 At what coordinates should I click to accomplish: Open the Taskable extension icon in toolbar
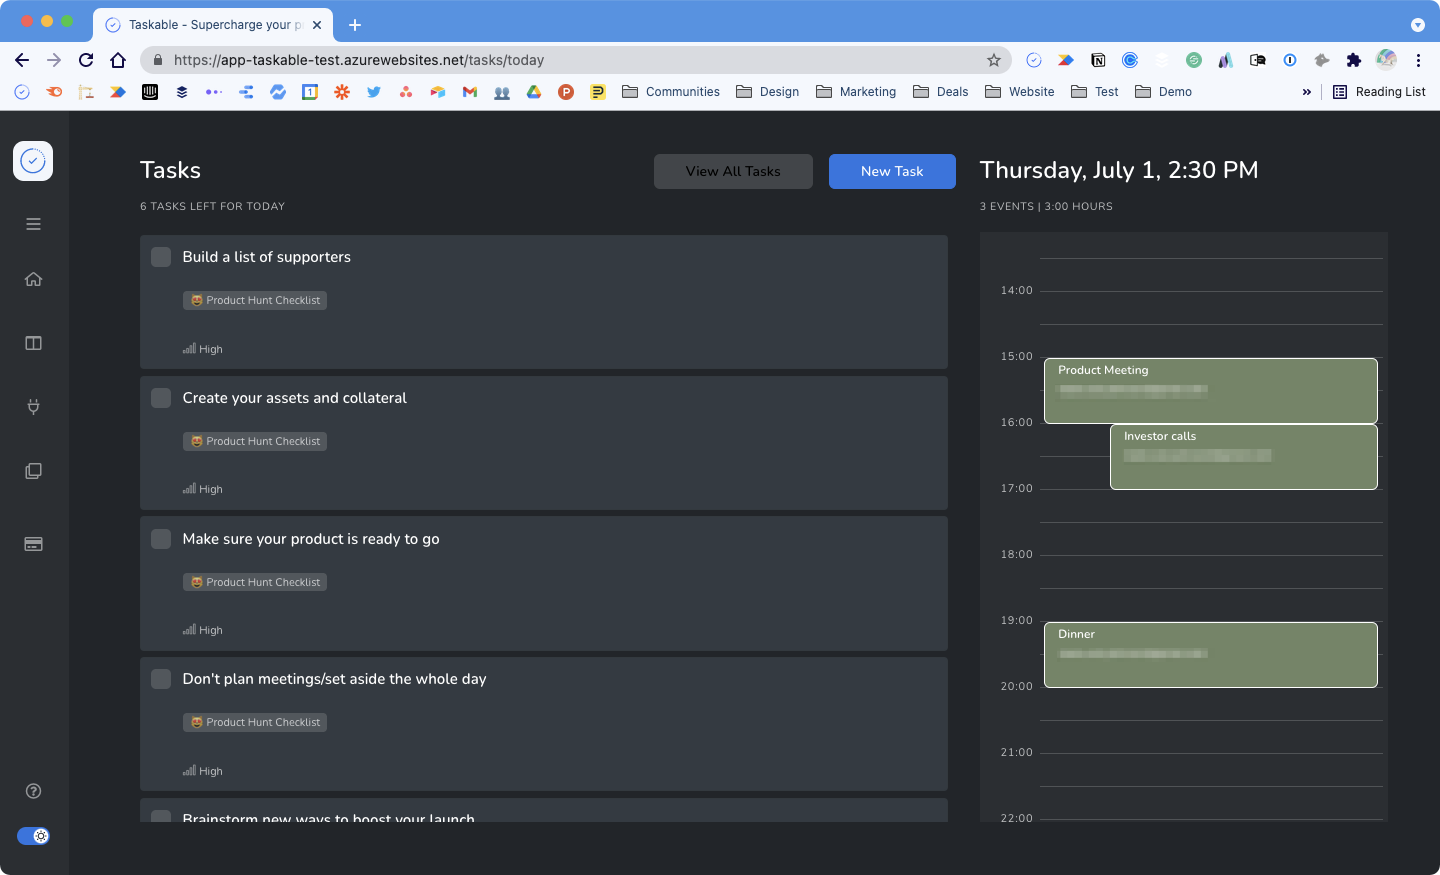(1034, 60)
